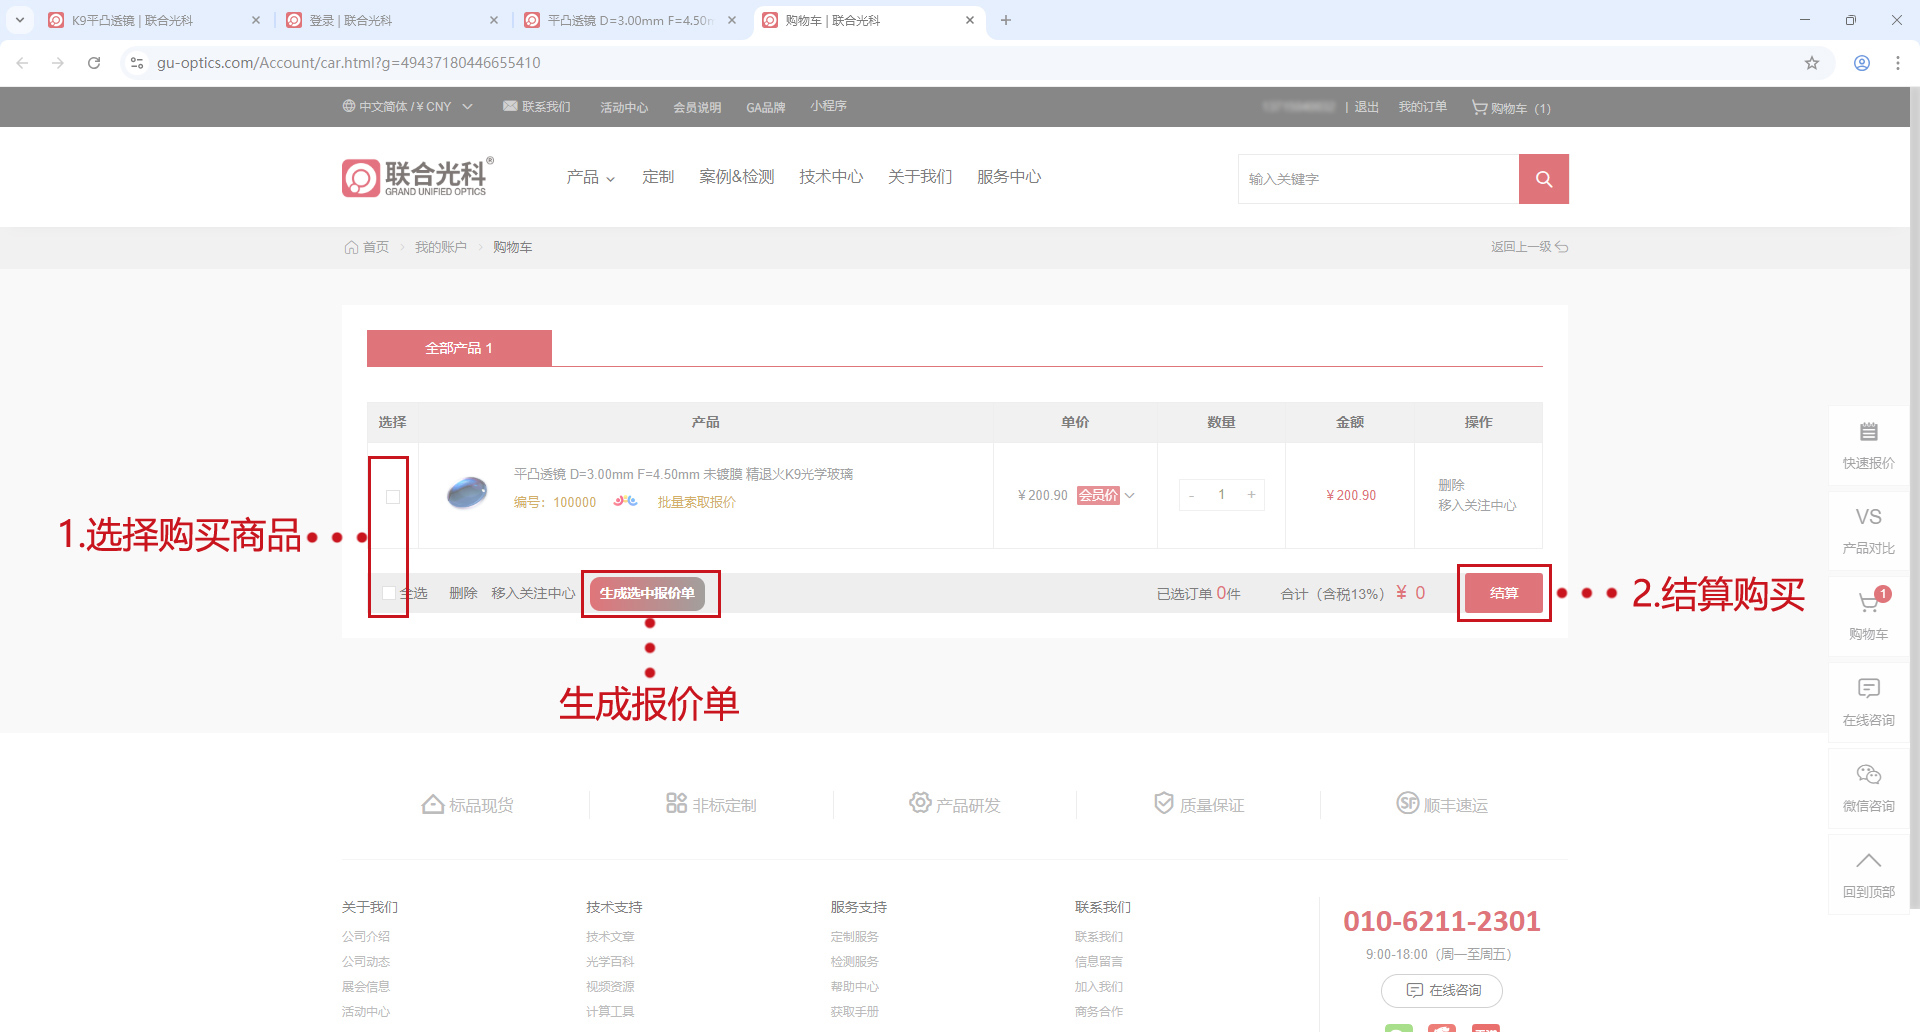The image size is (1920, 1032).
Task: Toggle the 全选 select-all checkbox
Action: point(388,593)
